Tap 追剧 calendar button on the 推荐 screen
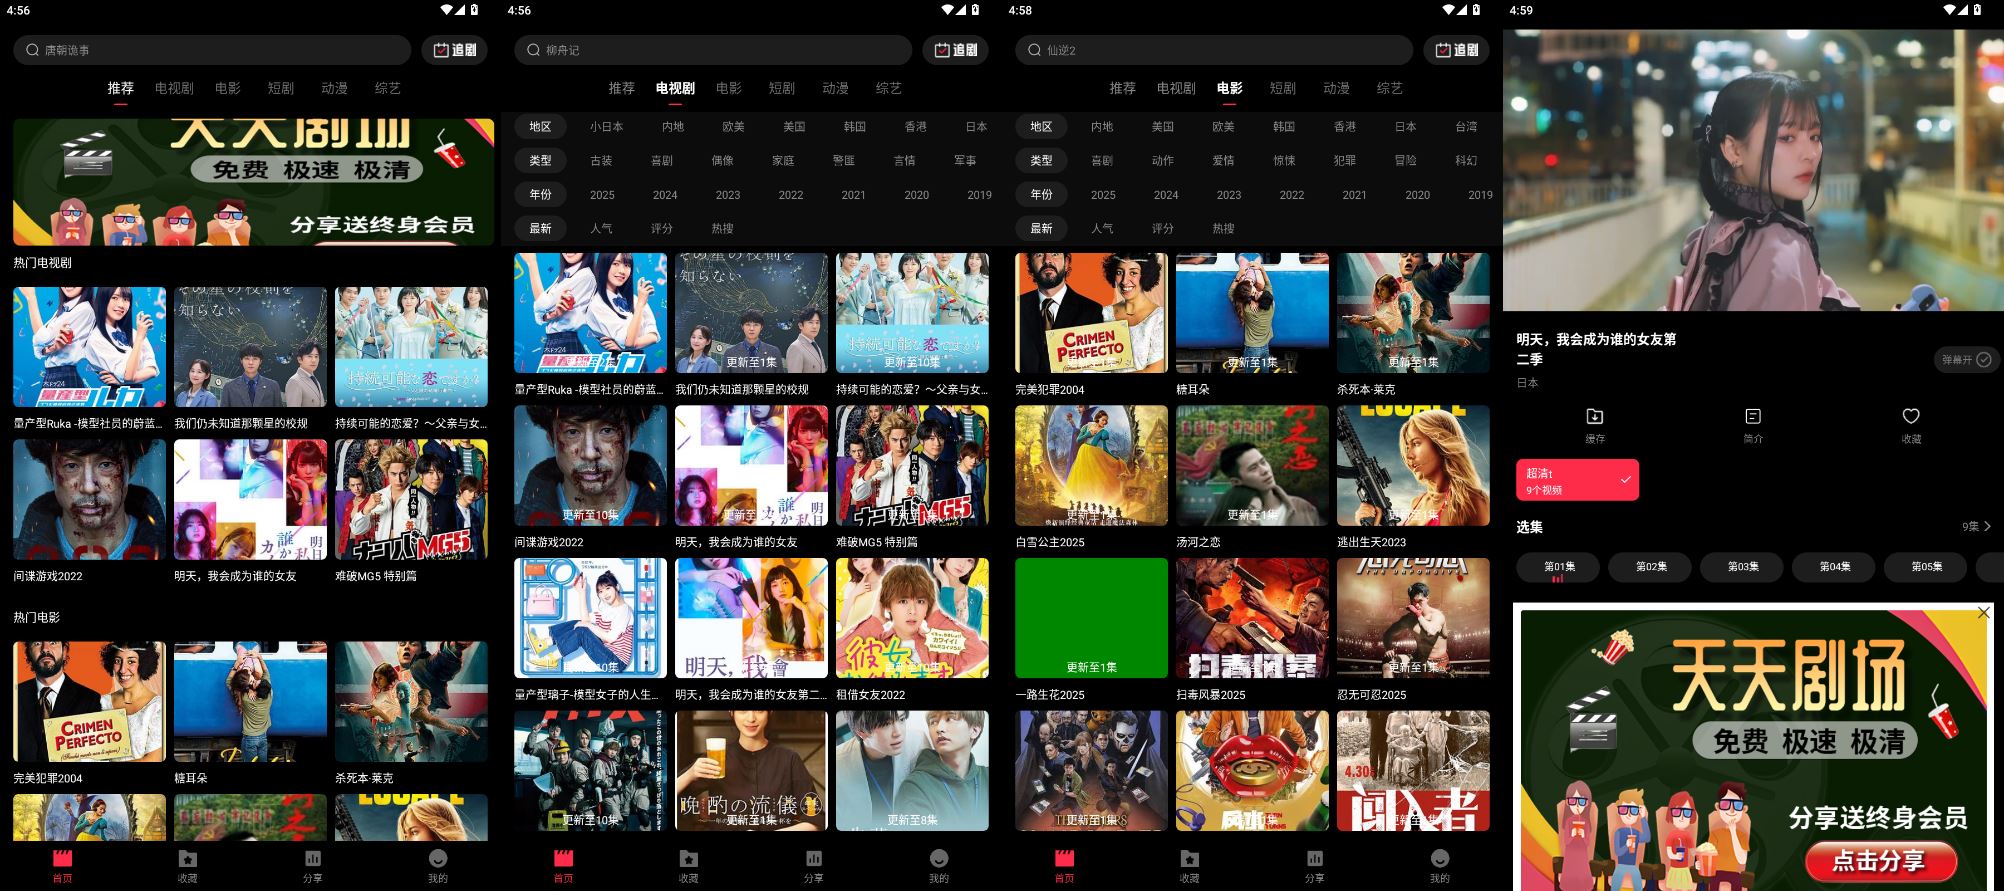Screen dimensions: 2004x891 (x=455, y=50)
